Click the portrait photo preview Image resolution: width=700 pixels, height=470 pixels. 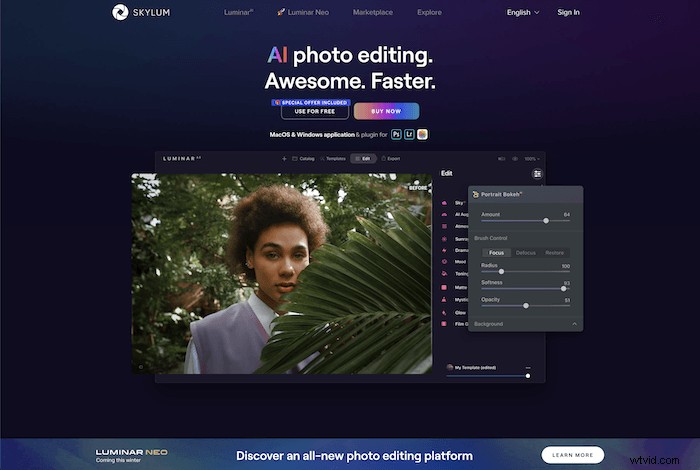pyautogui.click(x=282, y=274)
